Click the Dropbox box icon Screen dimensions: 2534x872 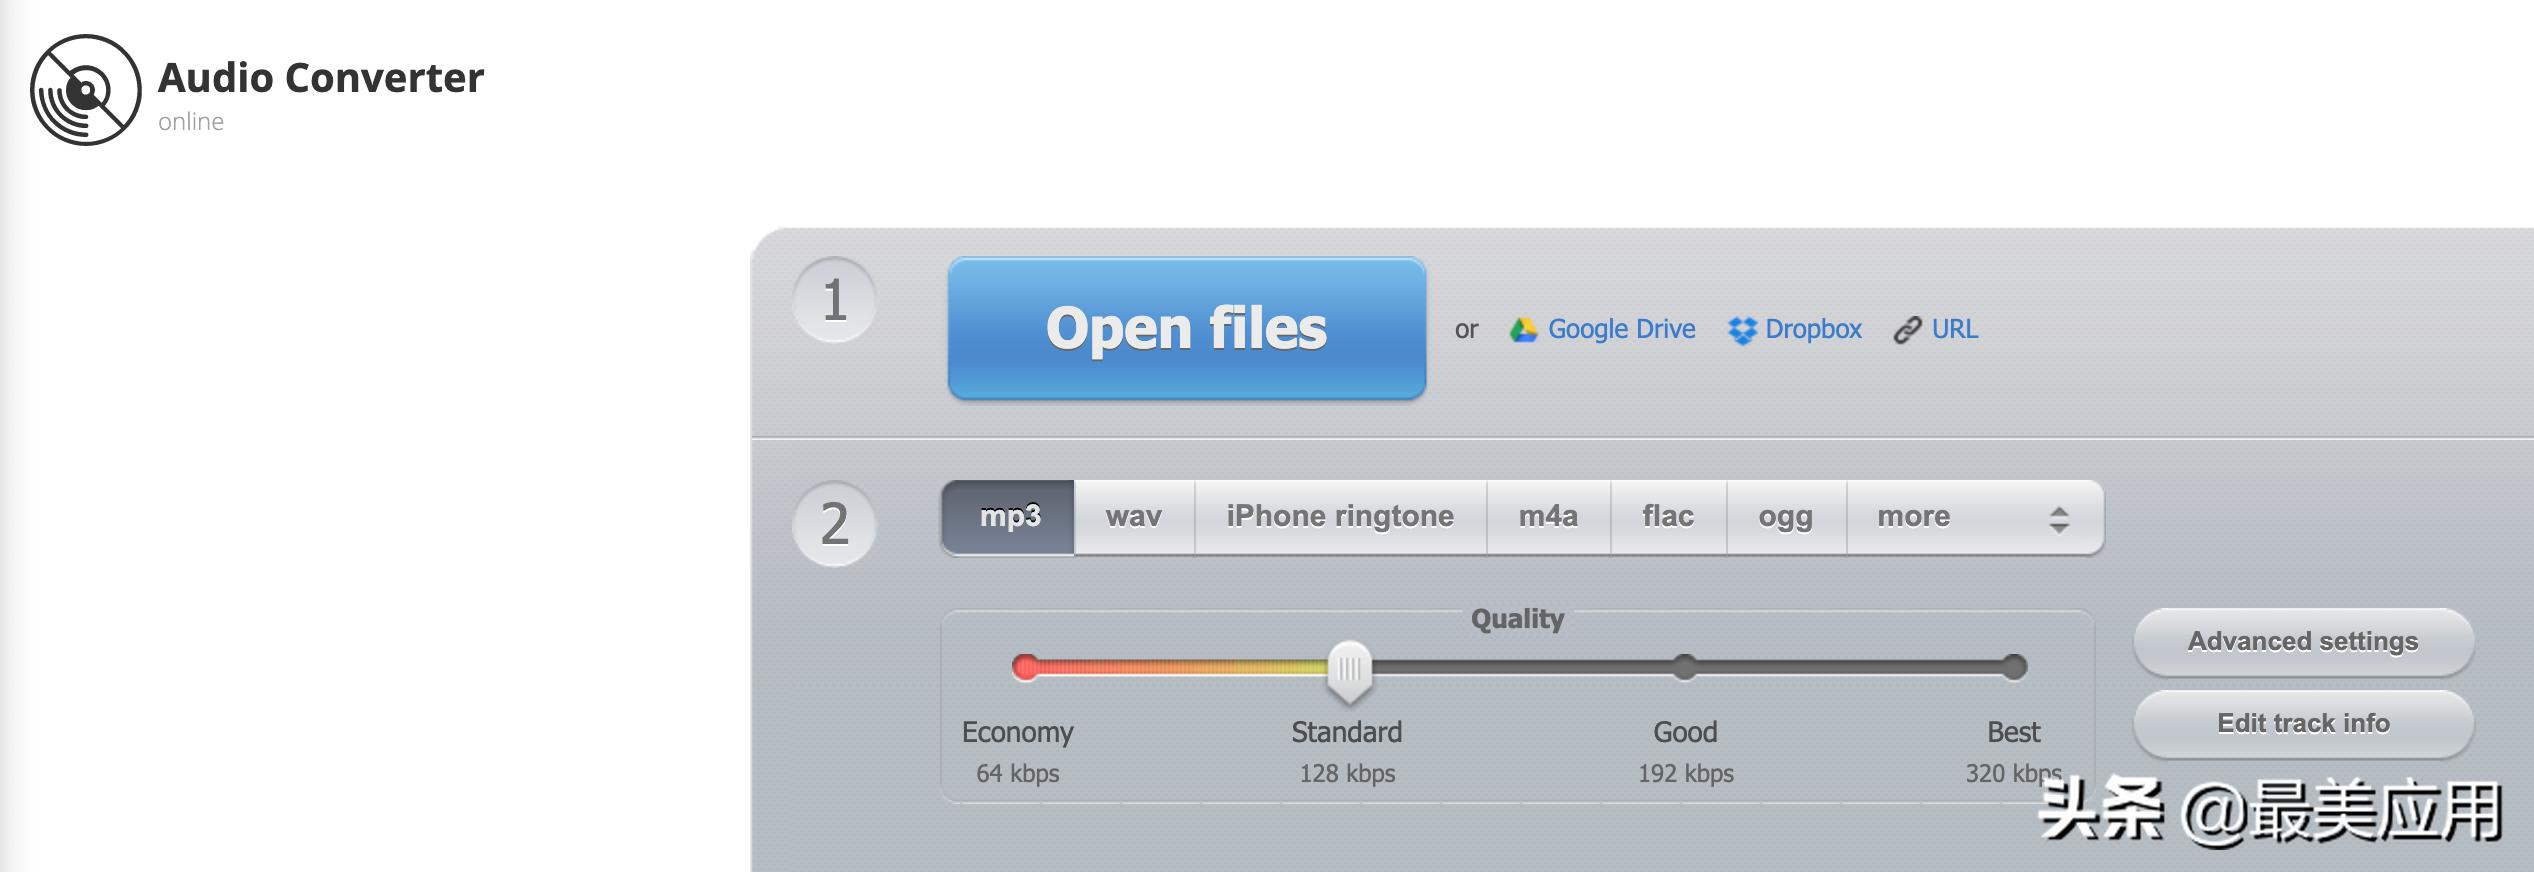click(x=1742, y=330)
